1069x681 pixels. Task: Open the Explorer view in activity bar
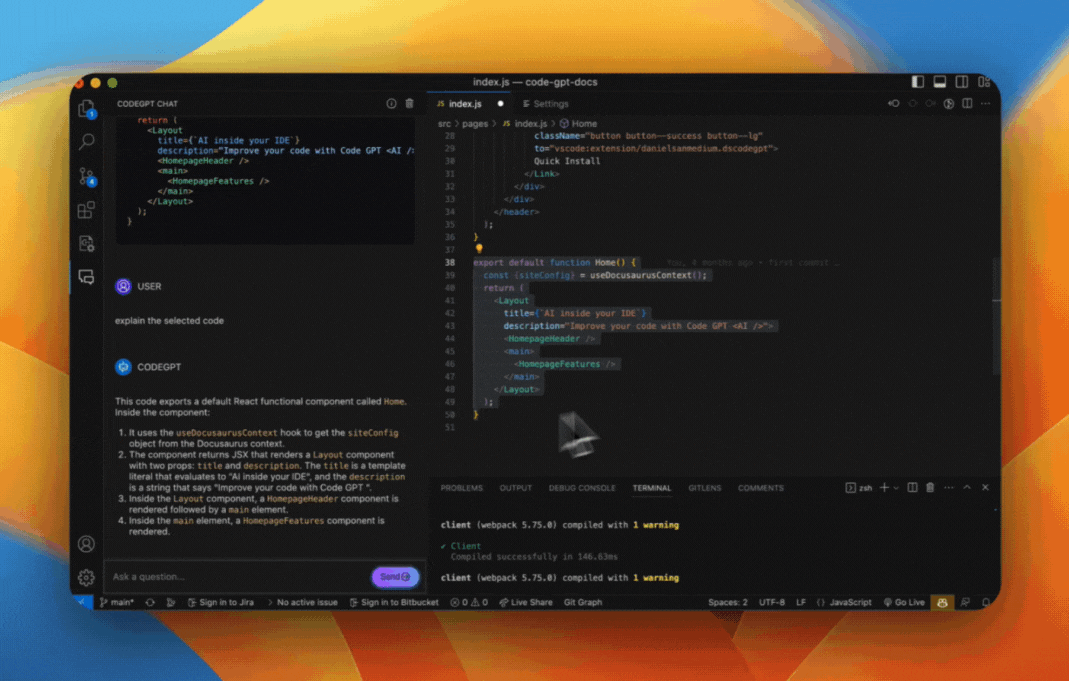[x=87, y=109]
